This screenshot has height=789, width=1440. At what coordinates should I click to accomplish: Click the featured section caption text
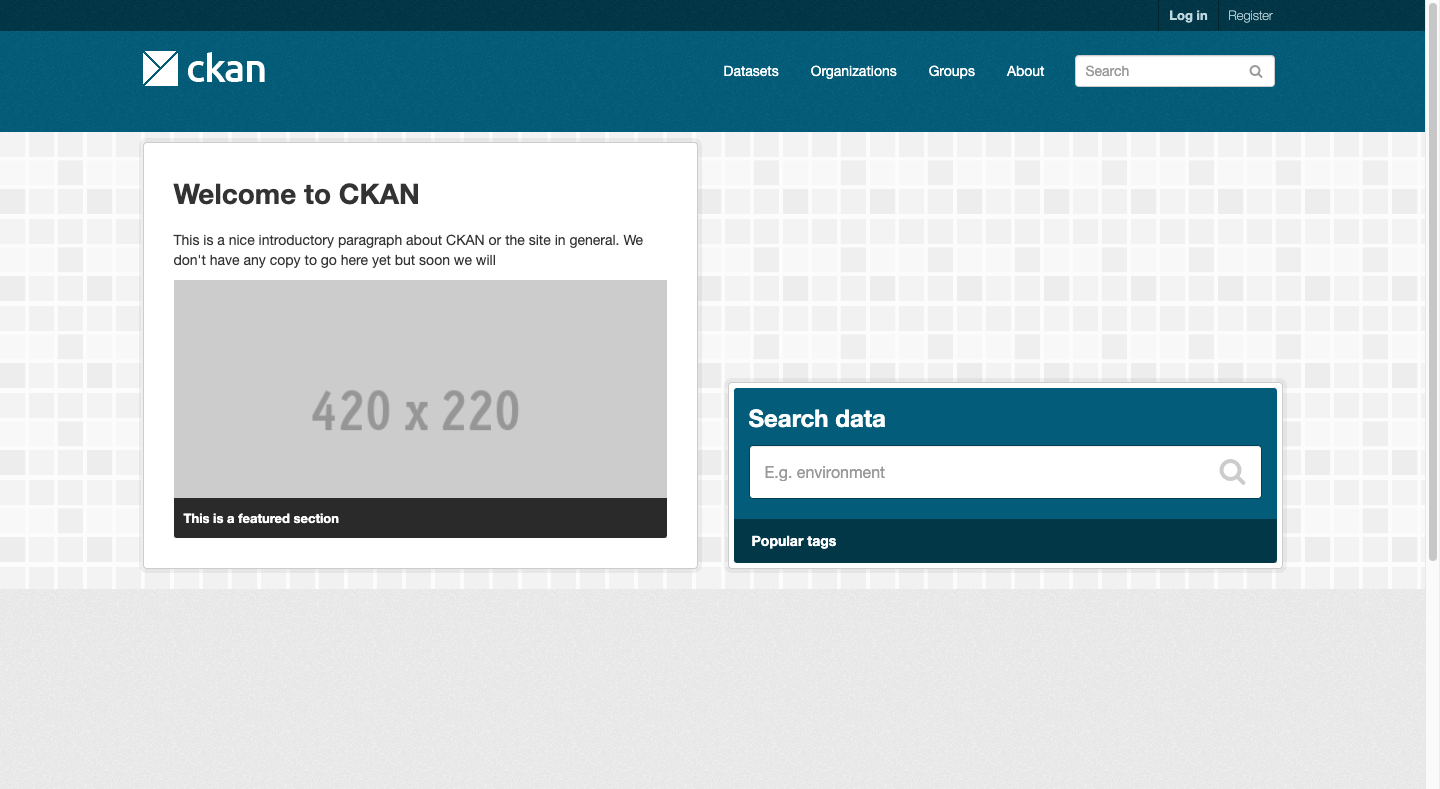pyautogui.click(x=260, y=518)
